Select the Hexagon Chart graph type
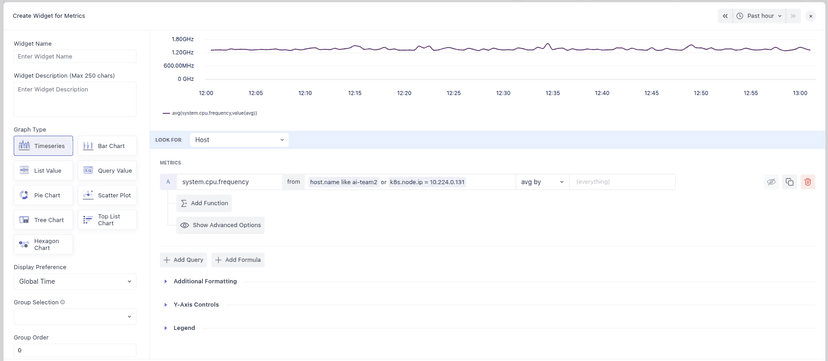Image resolution: width=828 pixels, height=361 pixels. 43,244
